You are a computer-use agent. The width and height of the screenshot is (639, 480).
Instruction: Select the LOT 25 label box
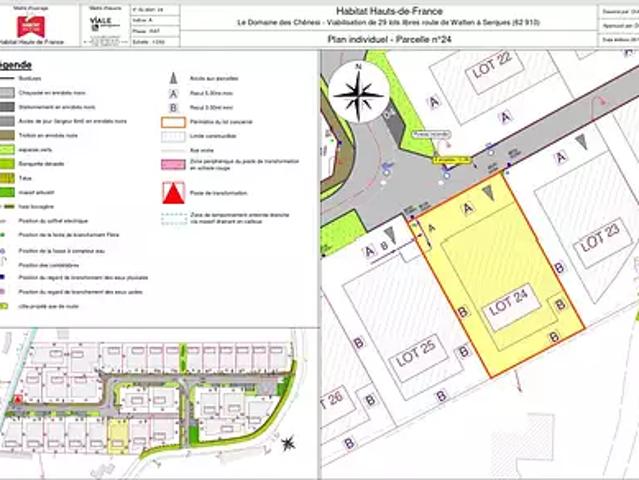click(x=418, y=358)
